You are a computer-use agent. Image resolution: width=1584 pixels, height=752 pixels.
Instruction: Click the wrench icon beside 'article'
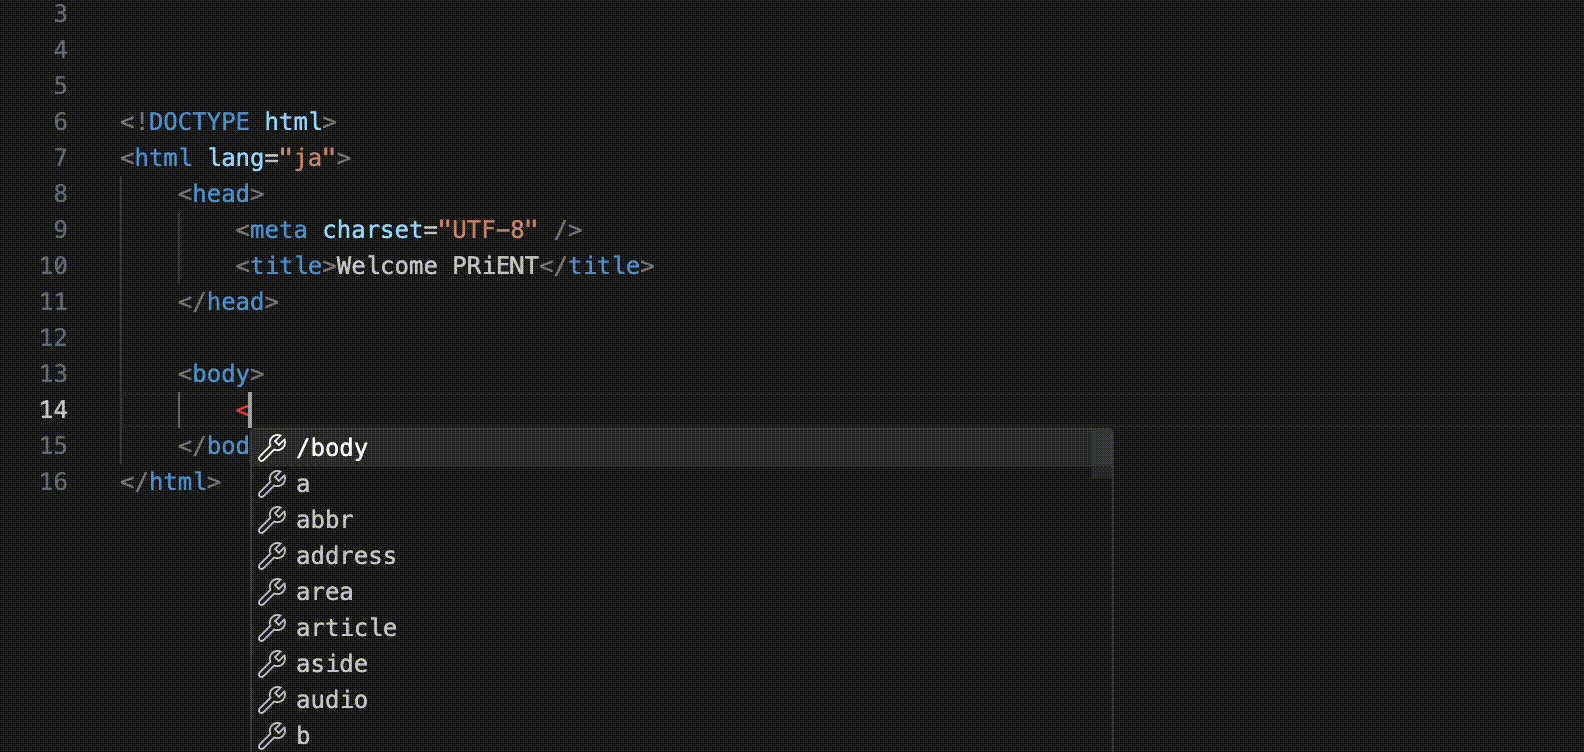[x=272, y=628]
